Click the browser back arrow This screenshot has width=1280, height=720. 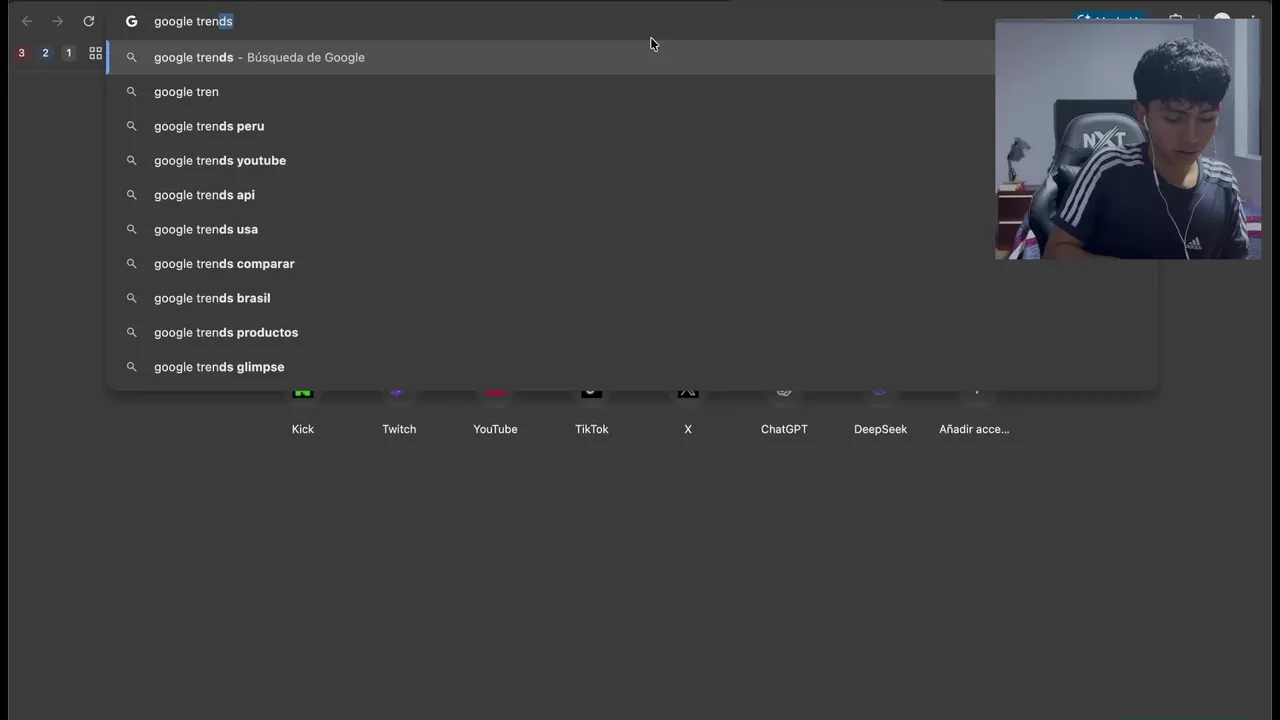click(x=27, y=21)
